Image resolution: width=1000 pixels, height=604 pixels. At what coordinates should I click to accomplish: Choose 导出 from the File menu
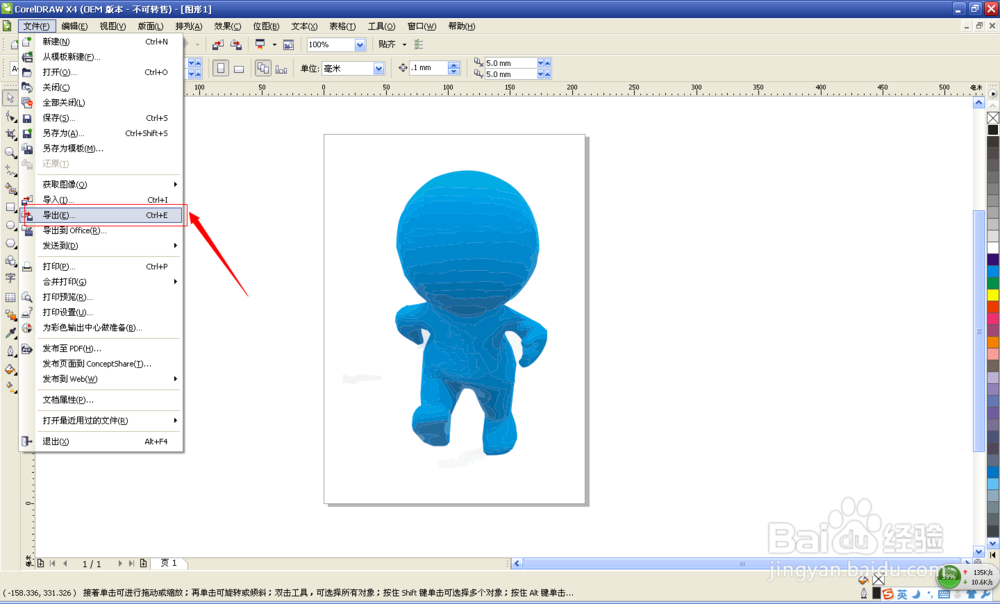(102, 215)
